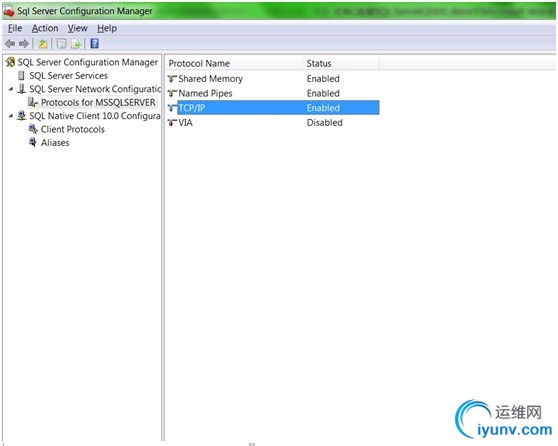Click Enabled status of Shared Memory
This screenshot has width=558, height=446.
tap(323, 79)
